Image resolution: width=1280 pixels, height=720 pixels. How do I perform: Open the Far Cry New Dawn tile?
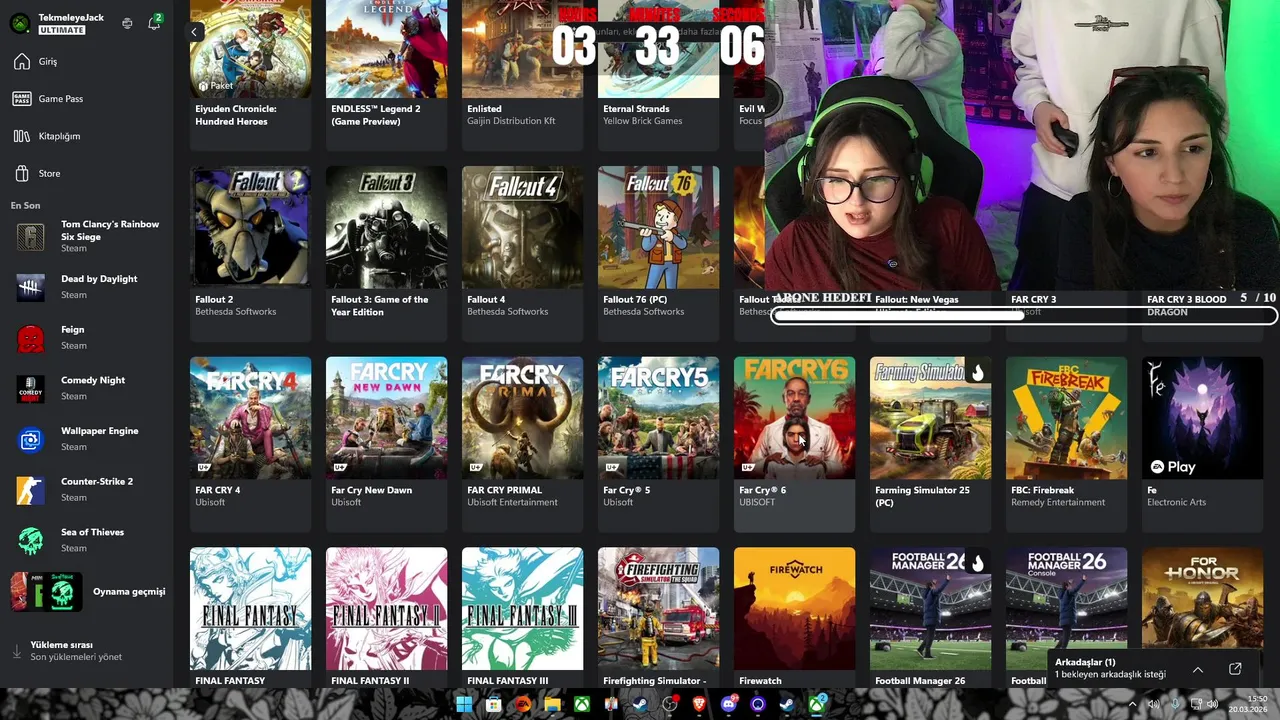(386, 445)
